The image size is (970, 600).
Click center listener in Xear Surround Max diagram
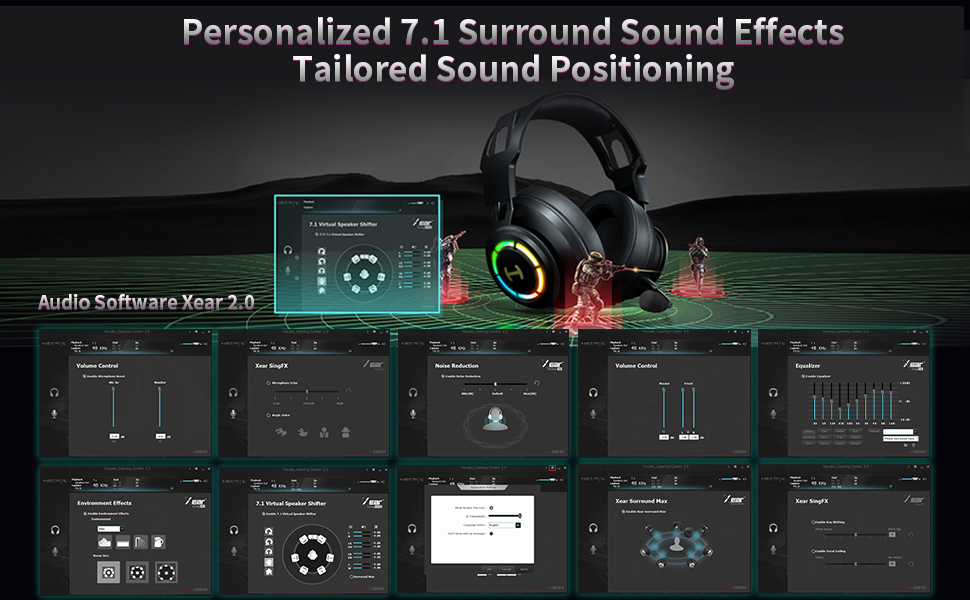[677, 544]
